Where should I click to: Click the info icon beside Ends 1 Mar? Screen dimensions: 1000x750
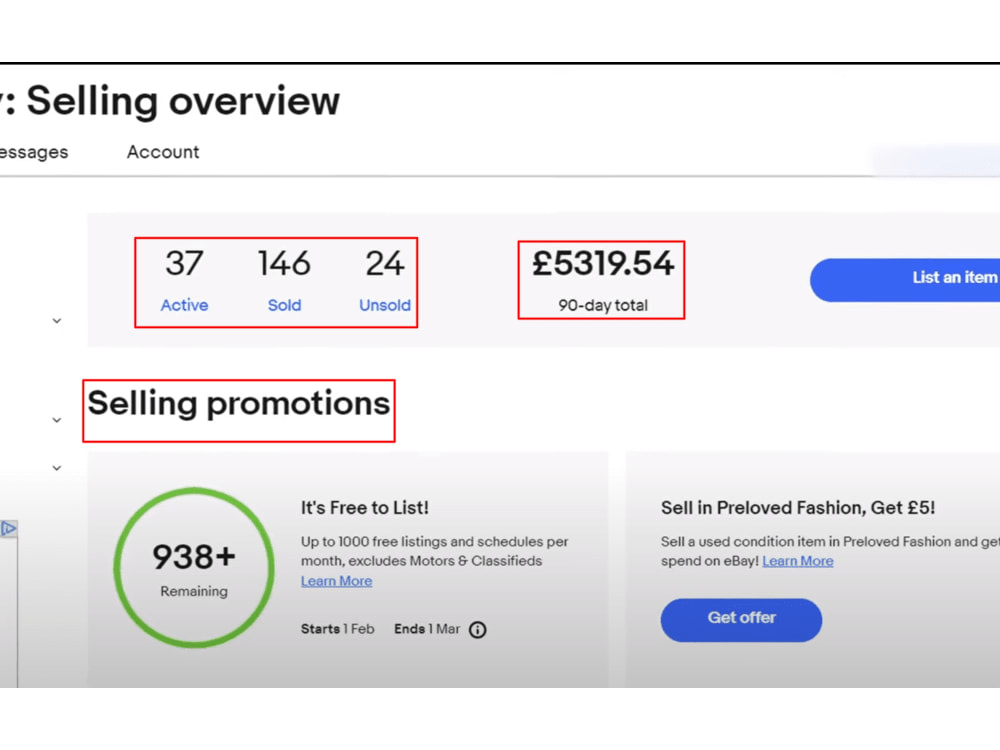(x=477, y=629)
